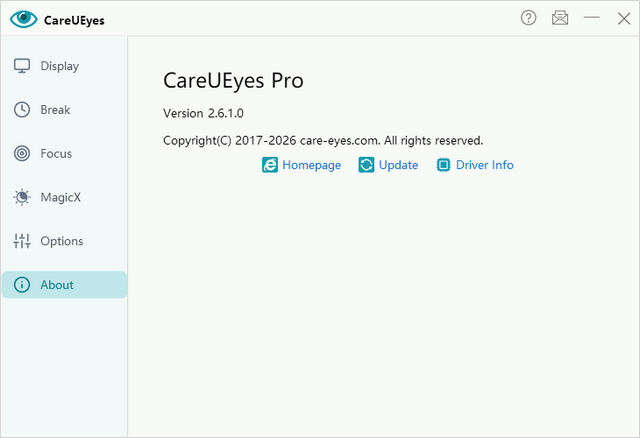This screenshot has height=438, width=640.
Task: Check for updates via Update link
Action: tap(398, 165)
